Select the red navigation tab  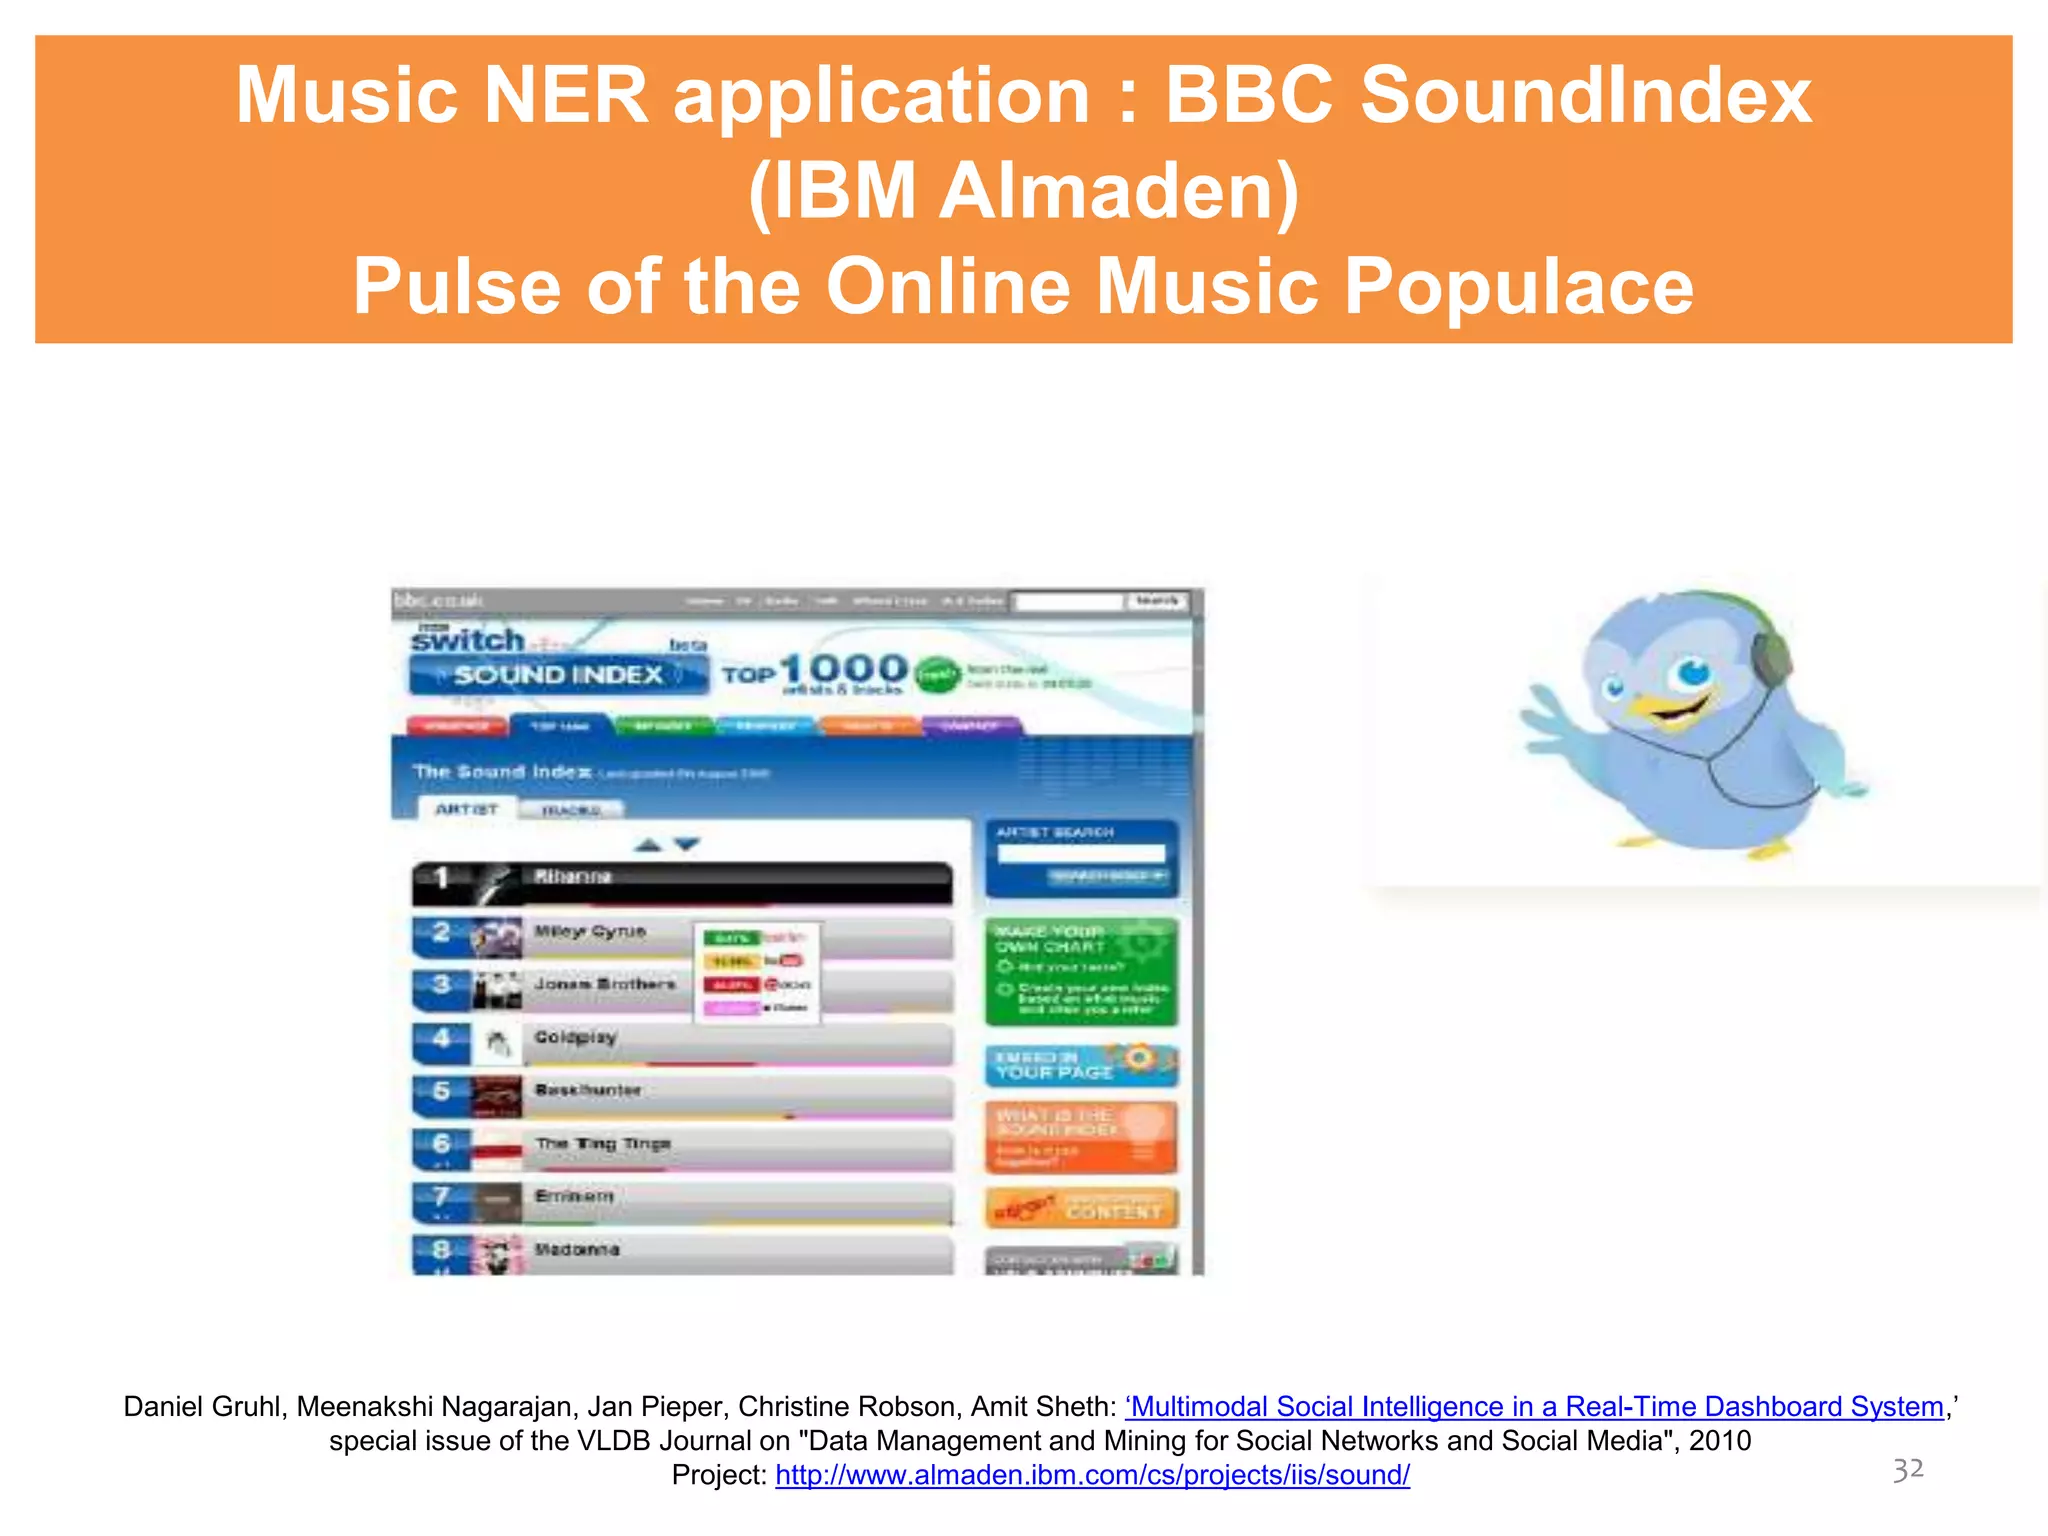pos(456,726)
